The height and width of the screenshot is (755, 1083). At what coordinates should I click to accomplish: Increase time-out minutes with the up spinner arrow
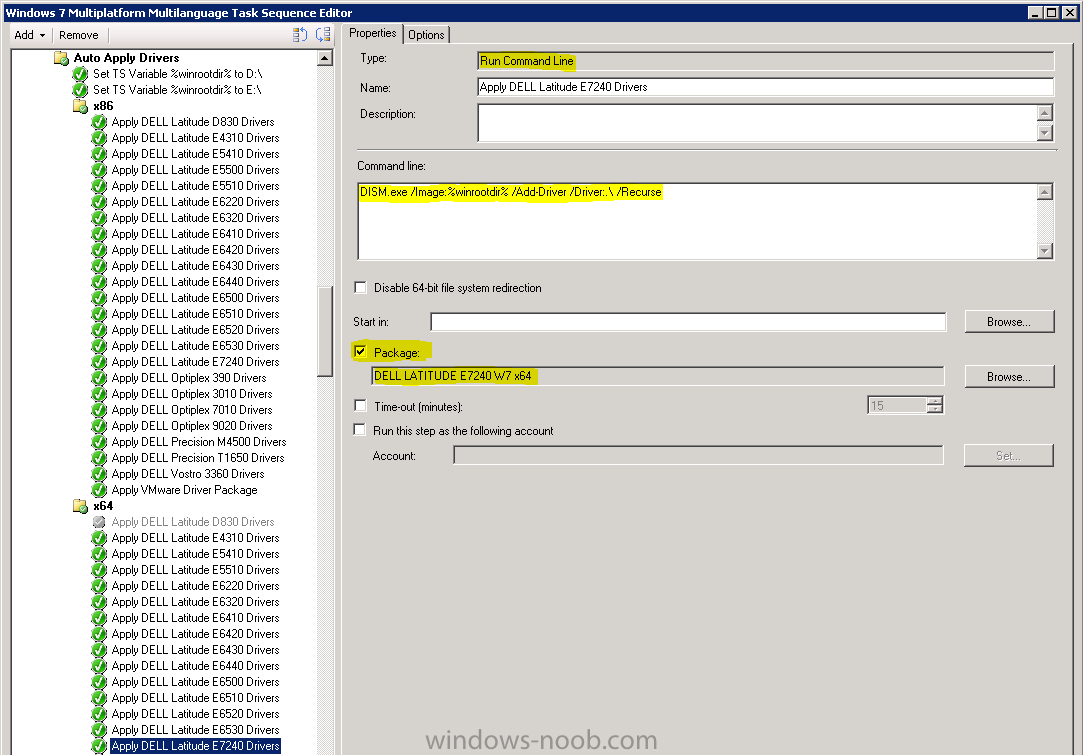tap(935, 401)
